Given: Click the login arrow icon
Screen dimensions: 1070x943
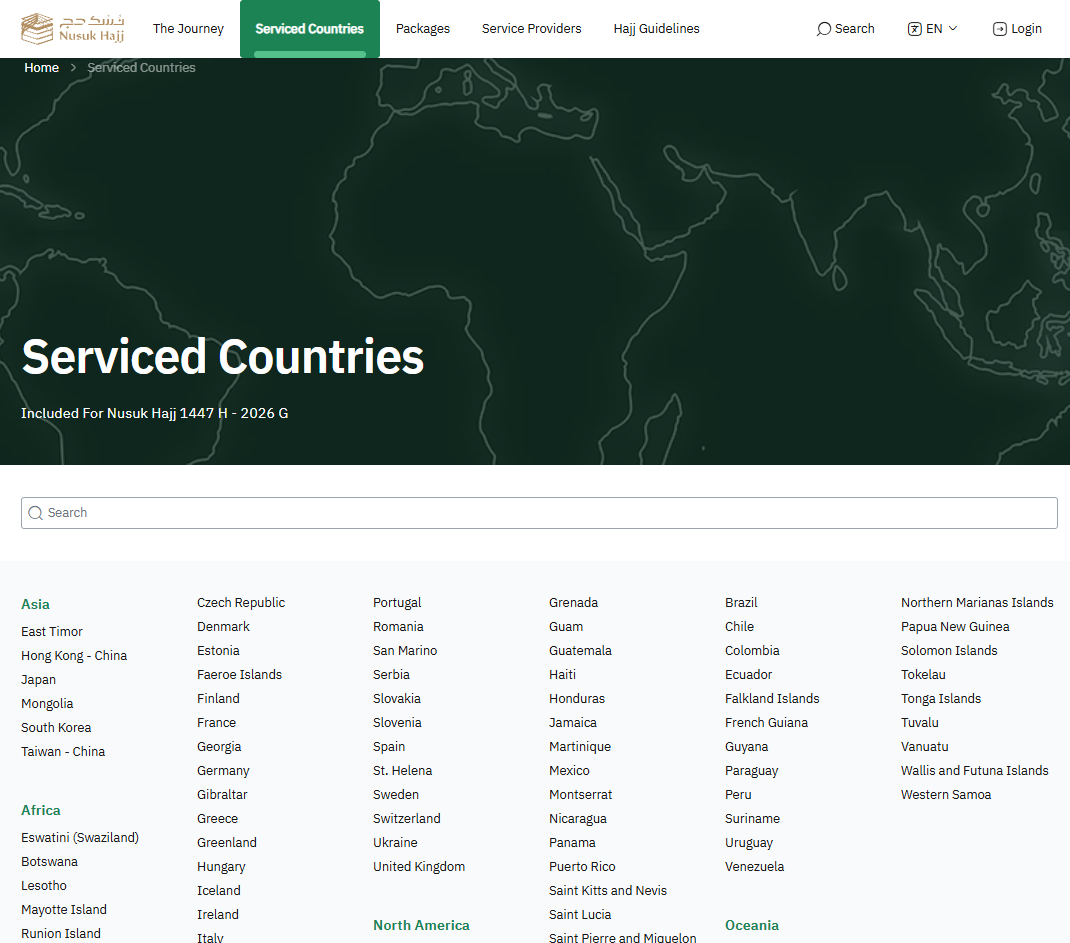Looking at the screenshot, I should (999, 29).
